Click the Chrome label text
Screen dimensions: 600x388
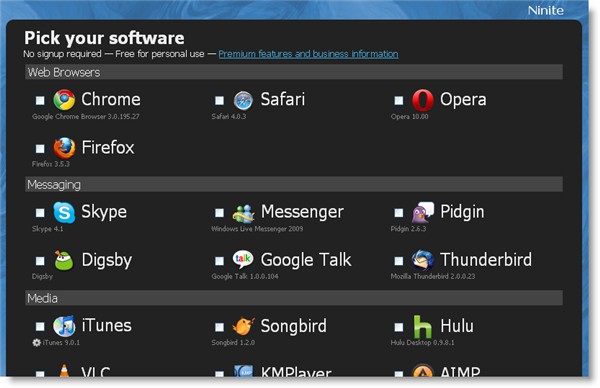(x=111, y=99)
